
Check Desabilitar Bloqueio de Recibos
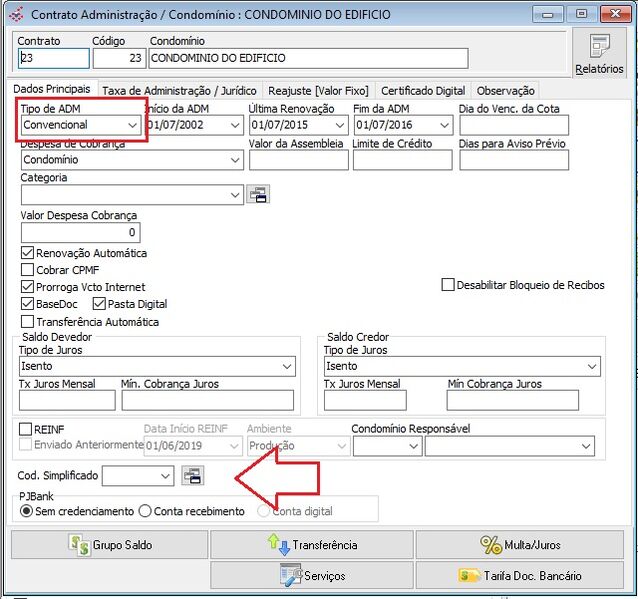point(448,285)
